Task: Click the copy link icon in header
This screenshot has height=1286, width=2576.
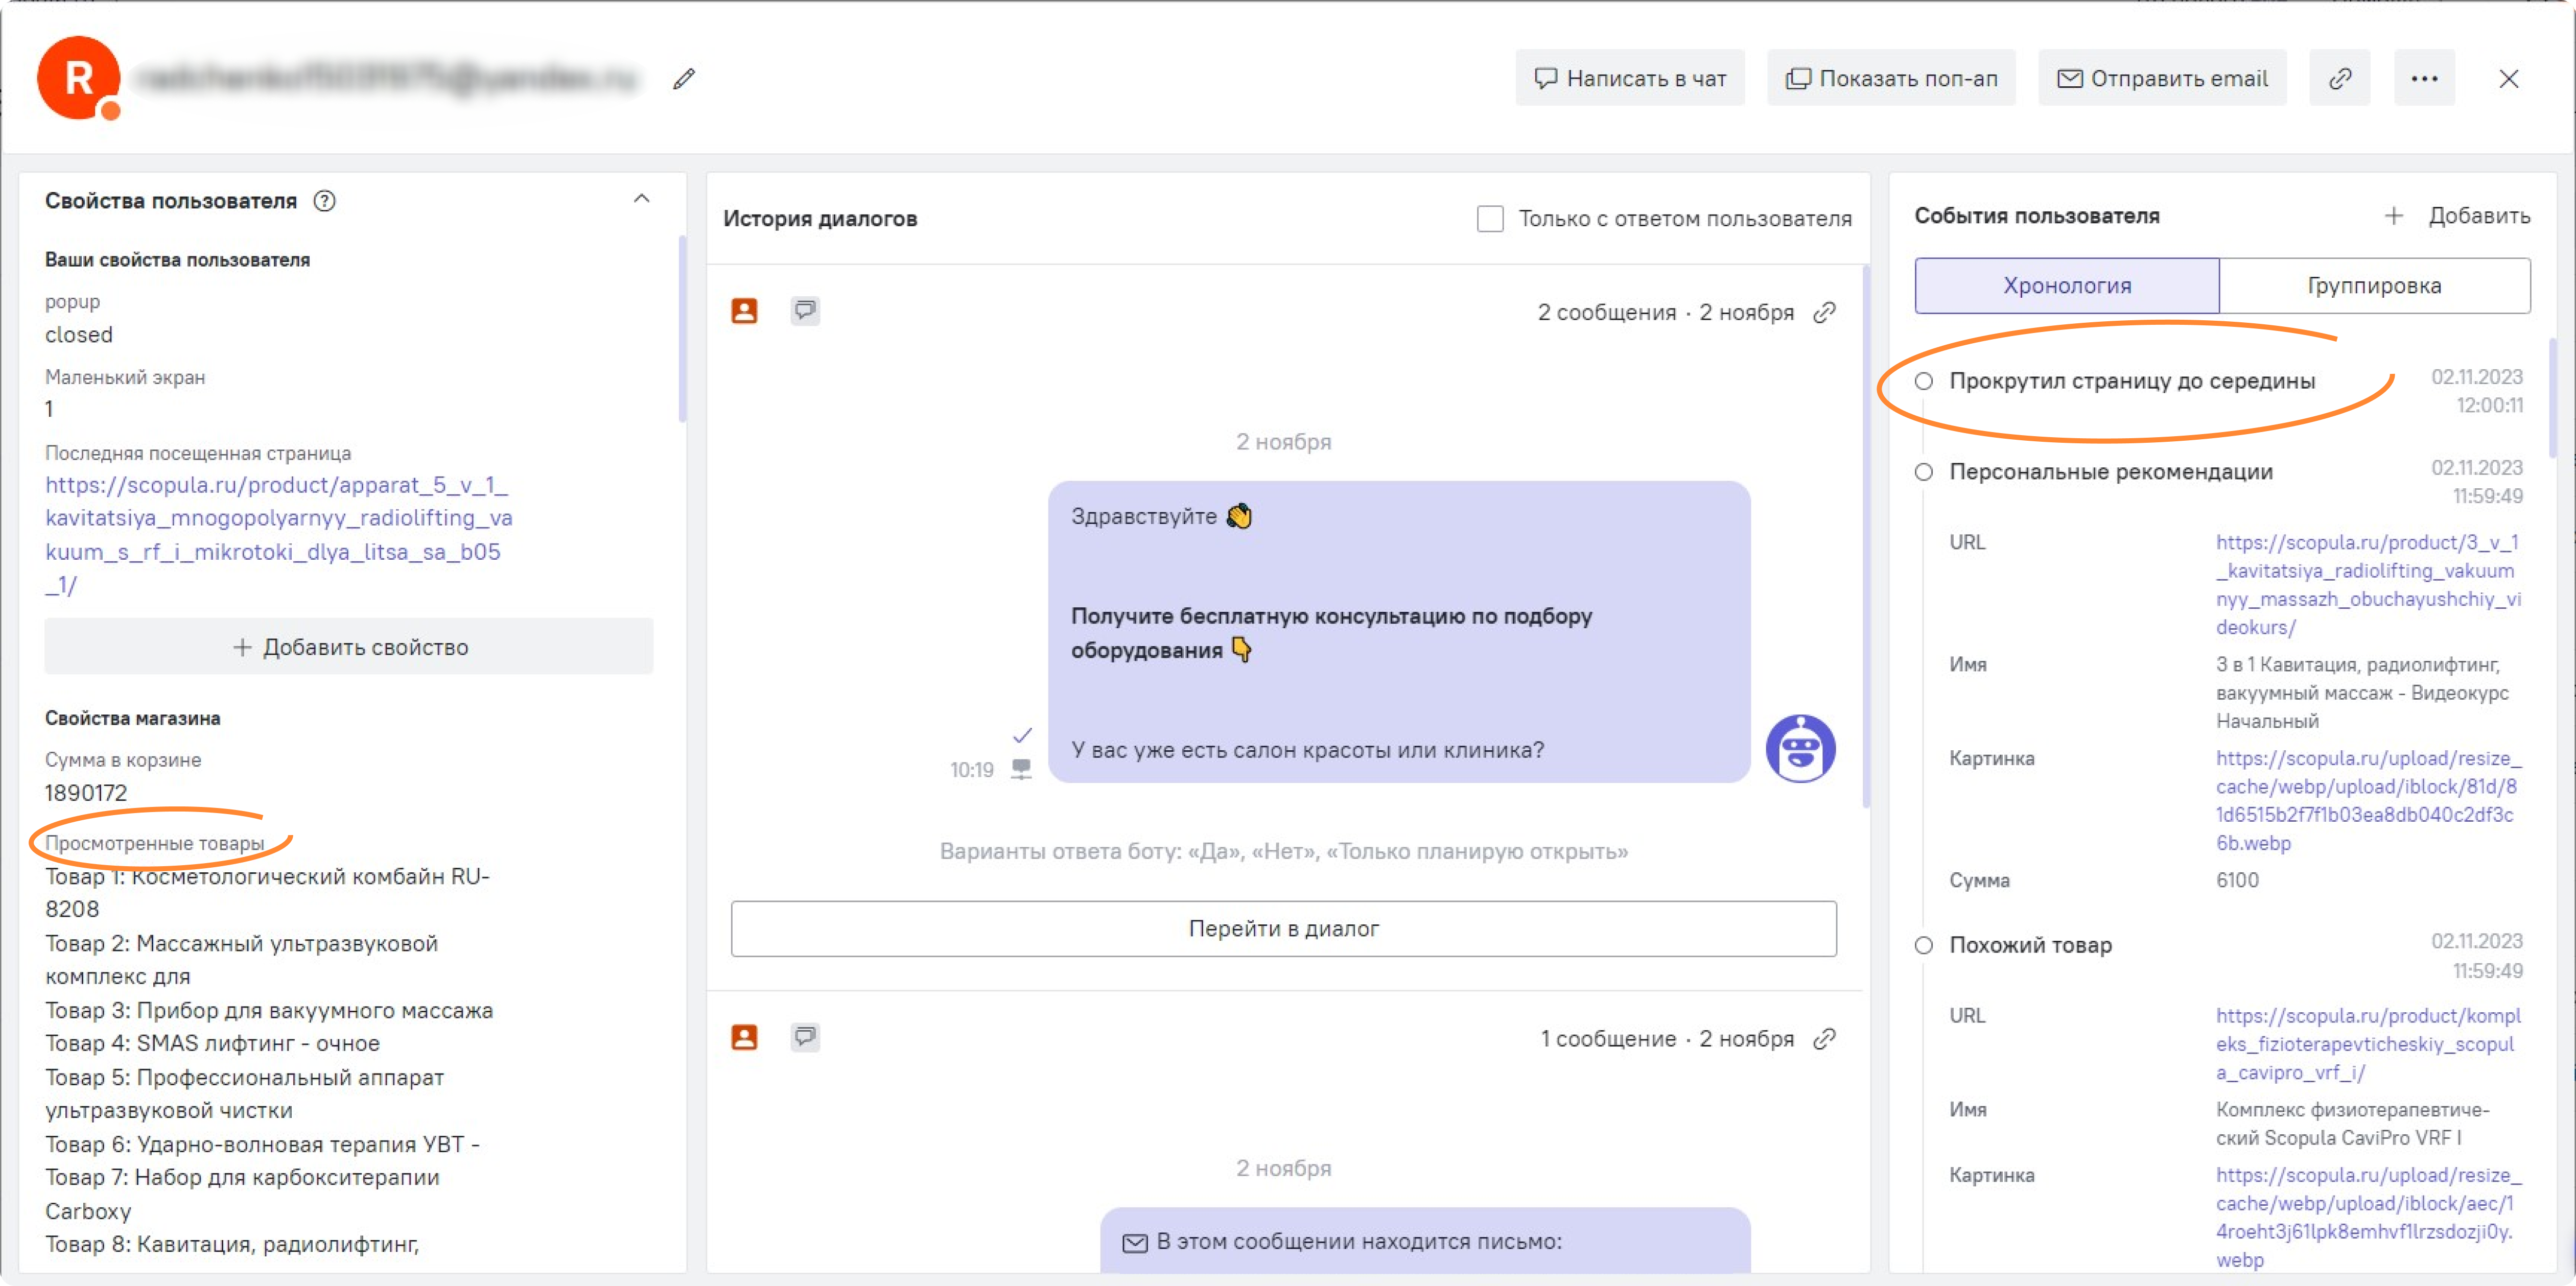Action: (x=2339, y=78)
